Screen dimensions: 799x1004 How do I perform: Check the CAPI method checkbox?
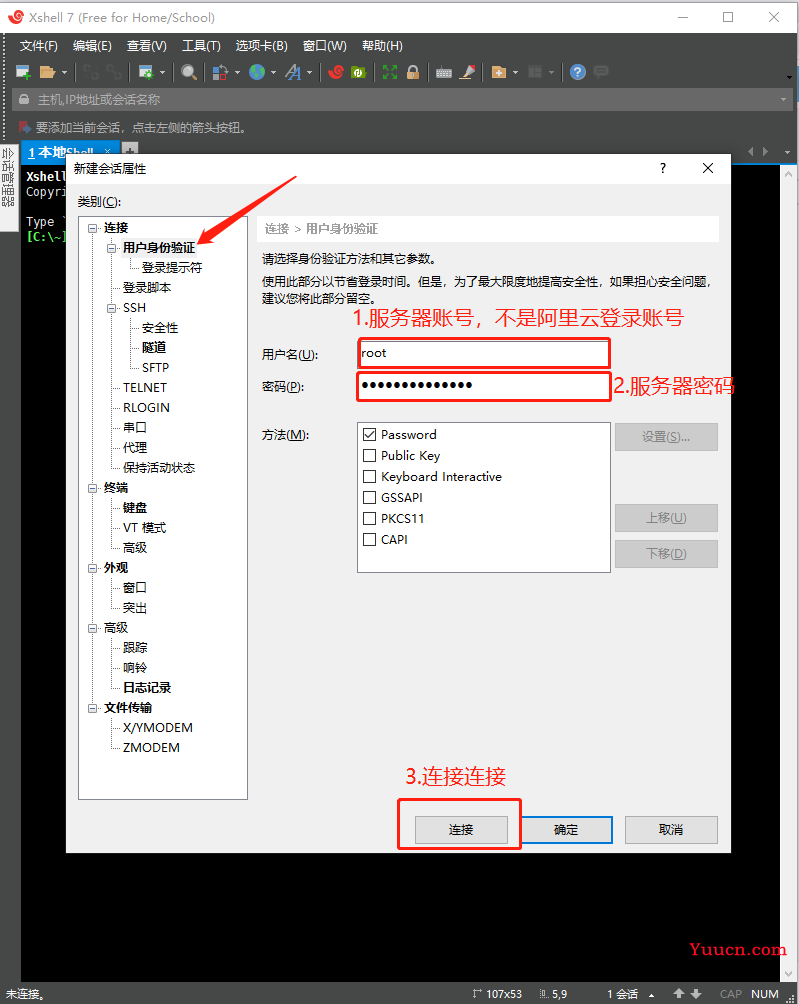point(369,539)
